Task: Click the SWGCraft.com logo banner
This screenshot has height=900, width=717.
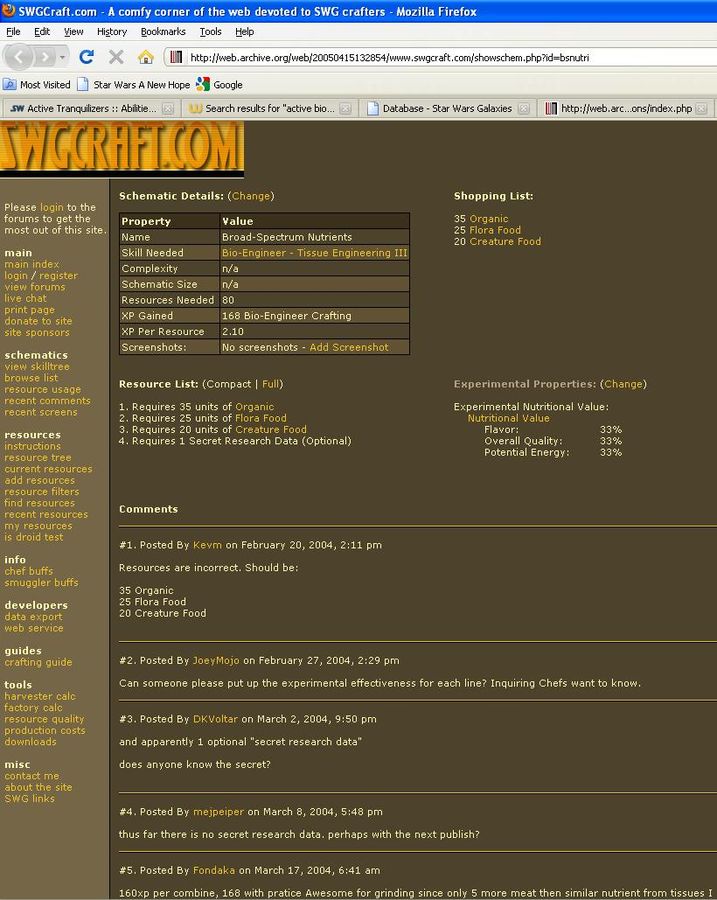Action: click(121, 149)
